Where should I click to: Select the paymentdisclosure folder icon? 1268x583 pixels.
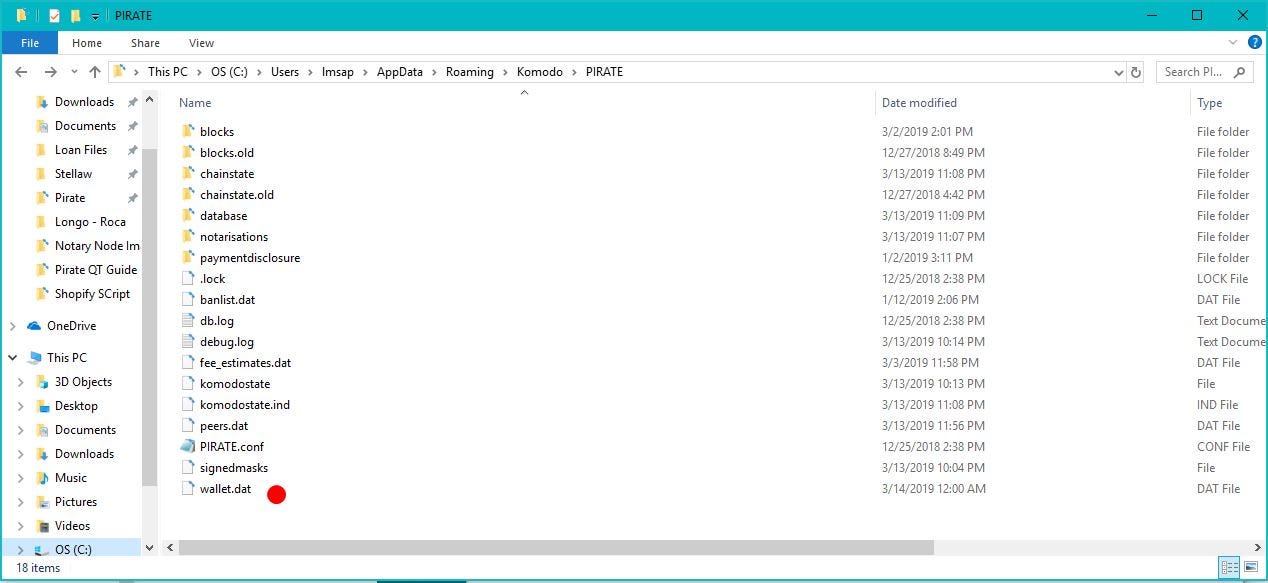click(190, 257)
